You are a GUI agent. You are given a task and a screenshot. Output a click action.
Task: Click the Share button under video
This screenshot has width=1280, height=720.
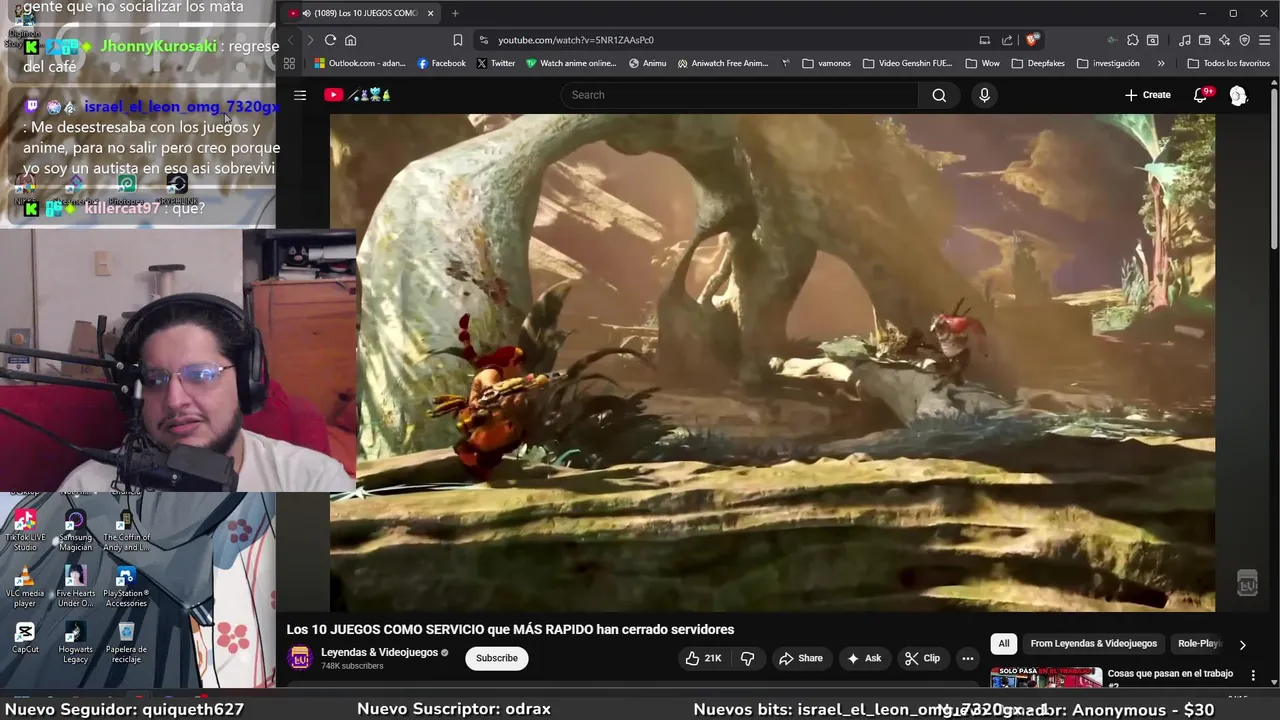tap(800, 658)
